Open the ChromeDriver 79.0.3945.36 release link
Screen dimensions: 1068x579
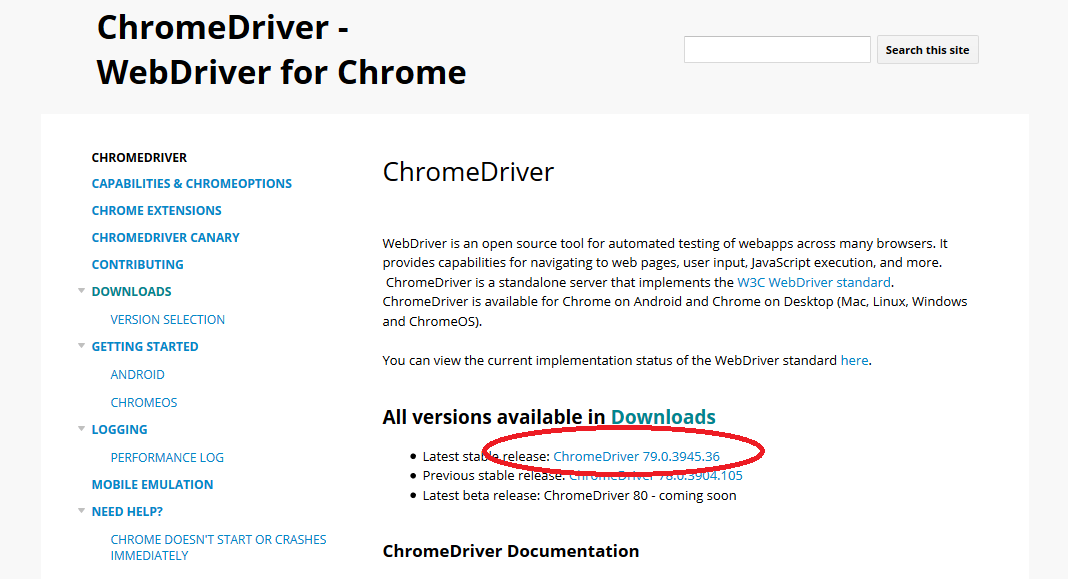pos(636,456)
